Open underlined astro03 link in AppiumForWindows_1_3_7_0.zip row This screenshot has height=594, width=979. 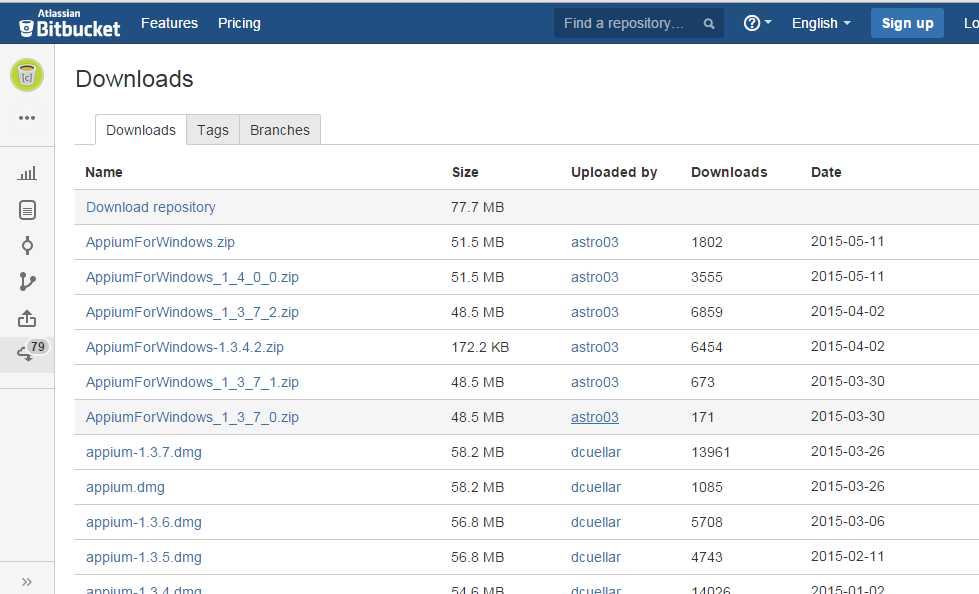(594, 417)
